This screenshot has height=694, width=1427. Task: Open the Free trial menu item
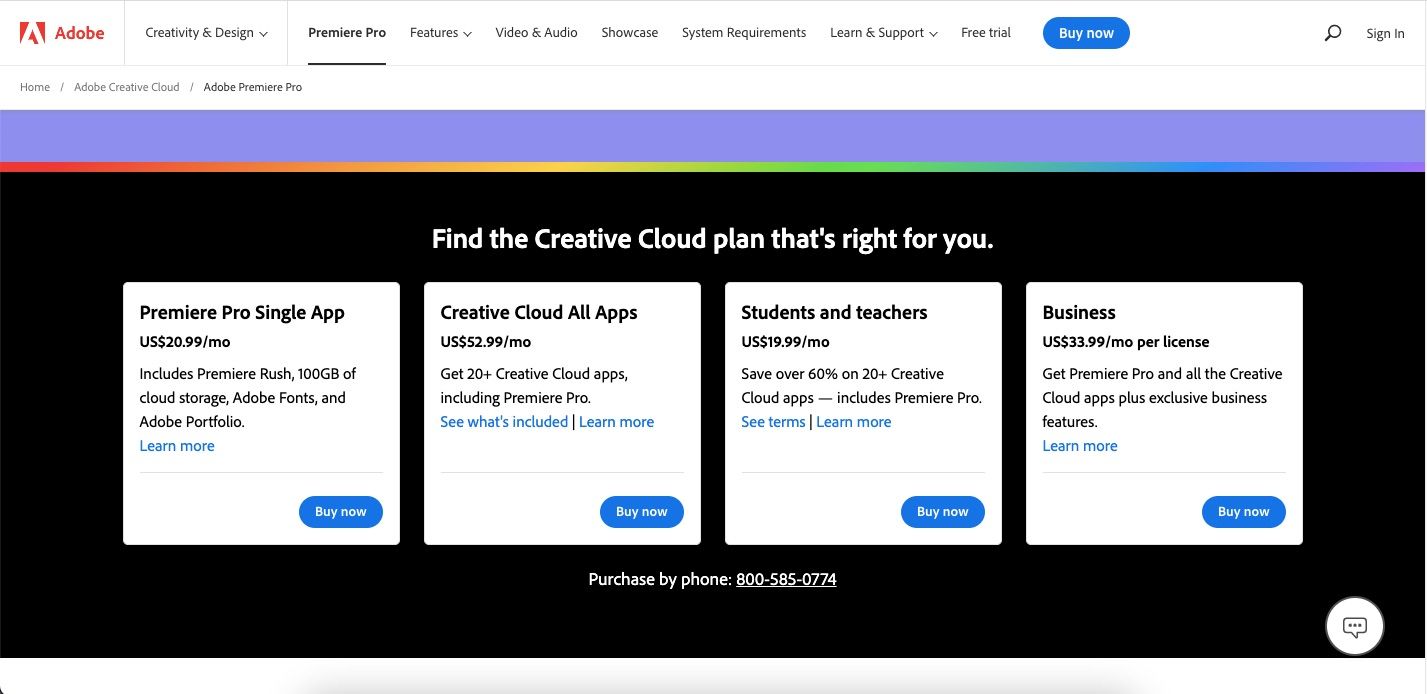[986, 33]
